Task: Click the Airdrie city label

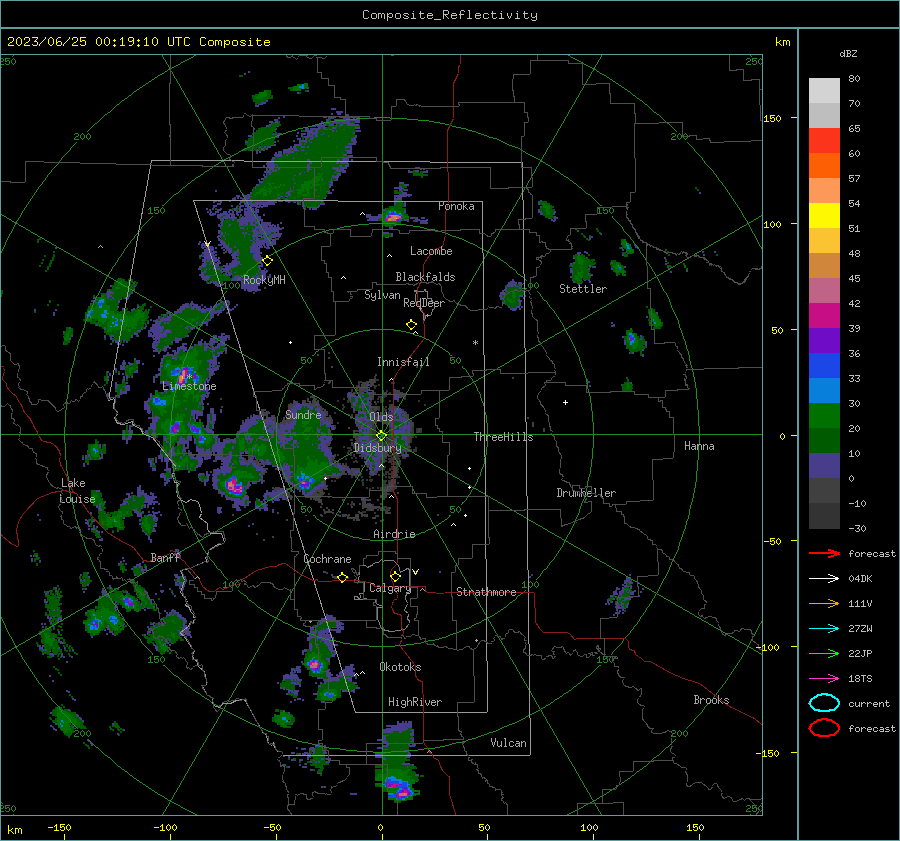Action: point(394,534)
